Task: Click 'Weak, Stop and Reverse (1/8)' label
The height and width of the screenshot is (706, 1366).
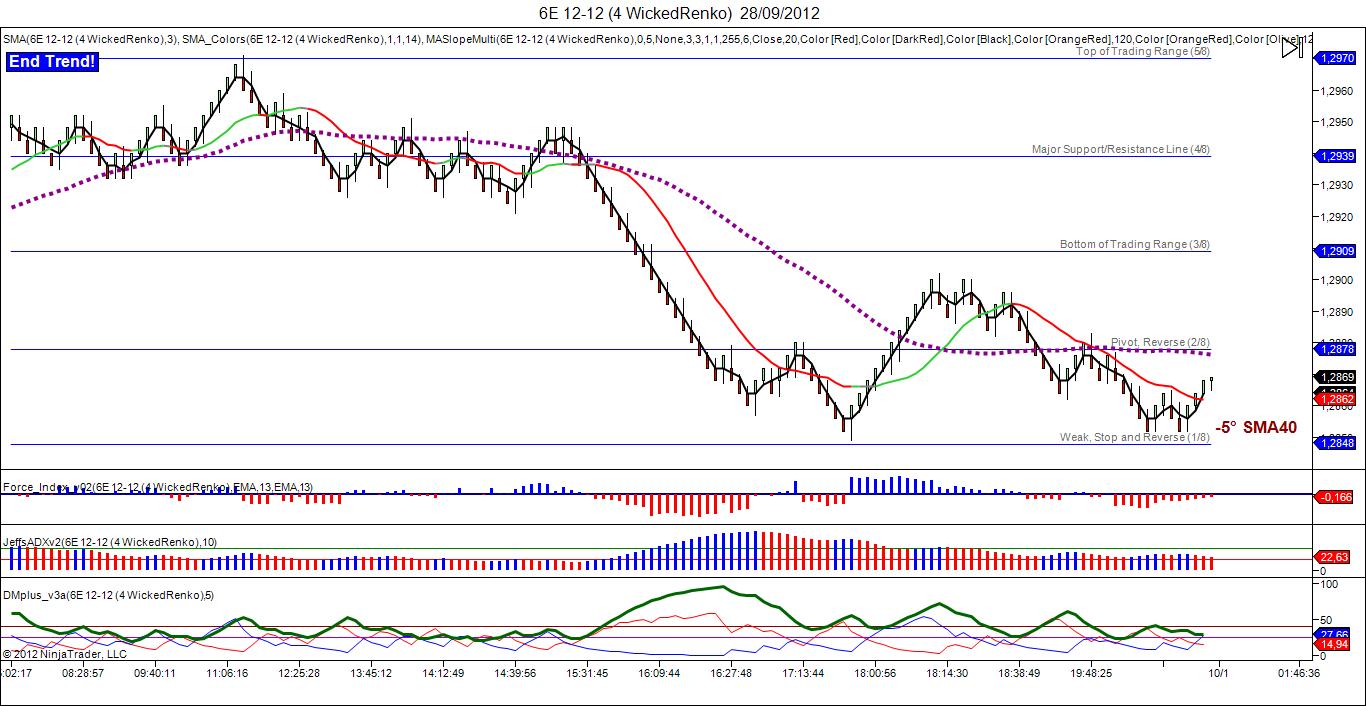Action: (1135, 437)
